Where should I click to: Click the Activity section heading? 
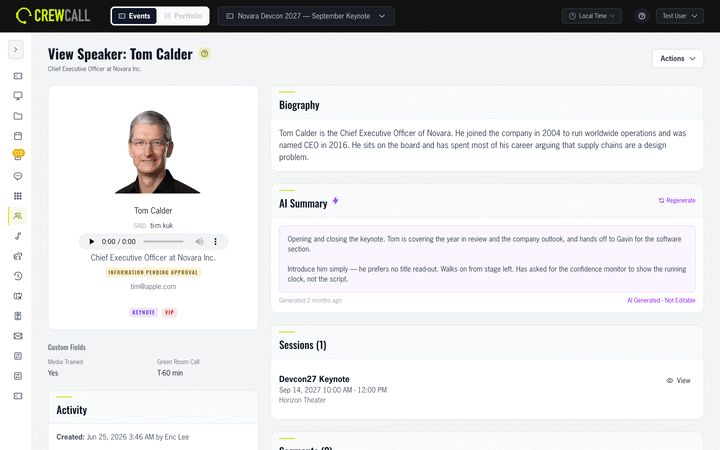[72, 410]
